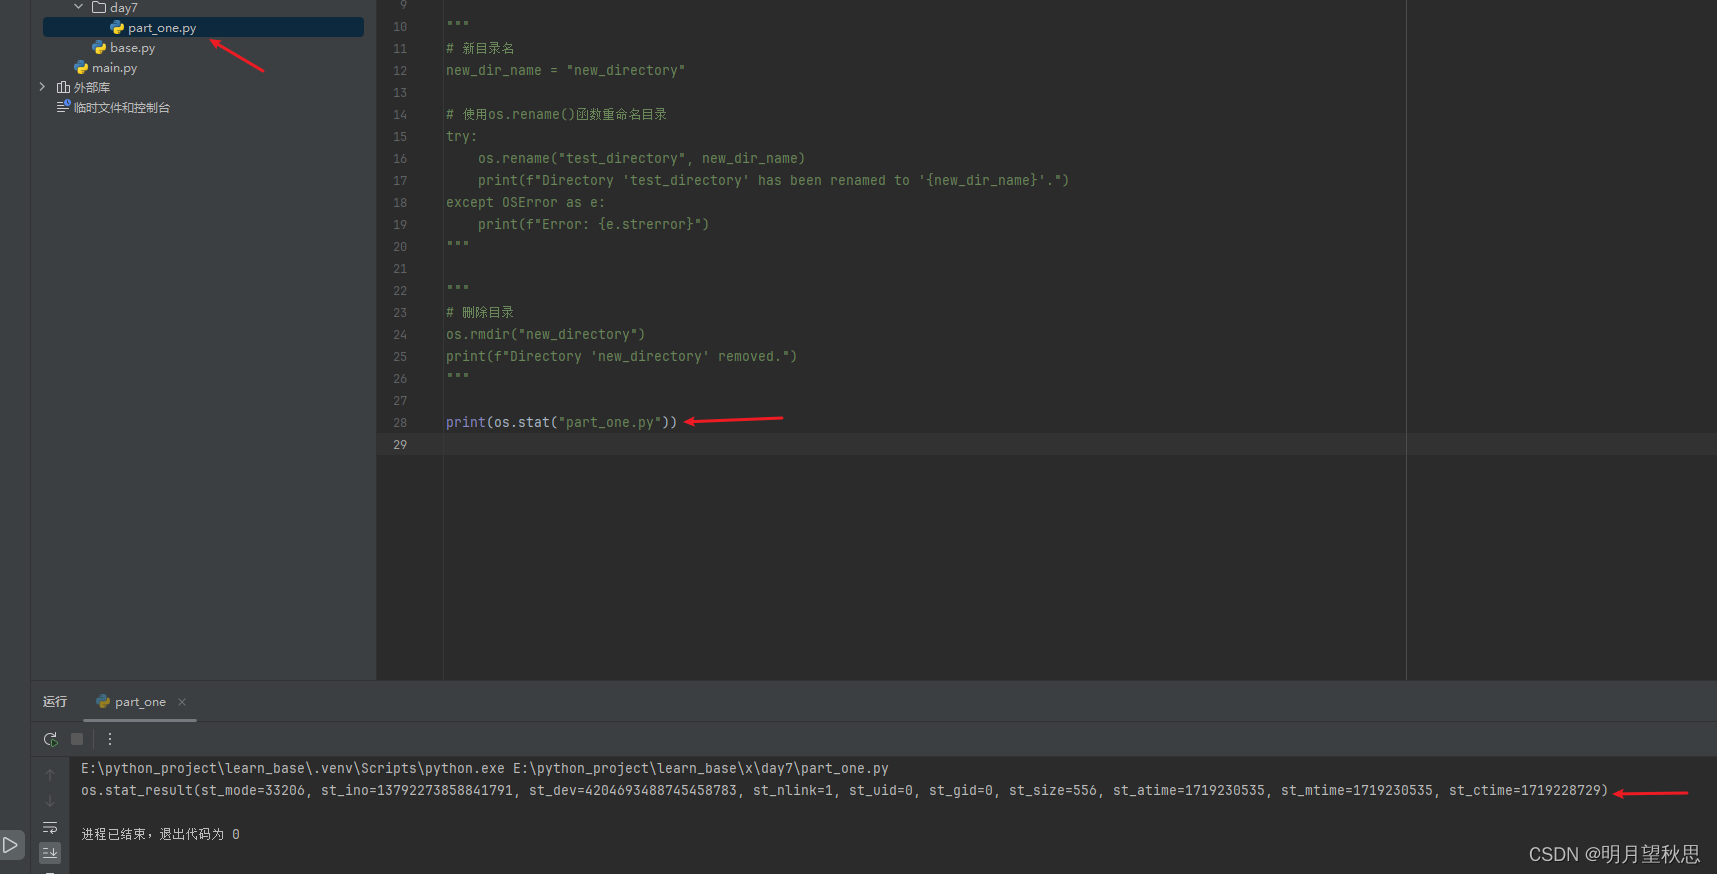This screenshot has width=1717, height=874.
Task: Click line number 16 in the gutter
Action: tap(400, 158)
